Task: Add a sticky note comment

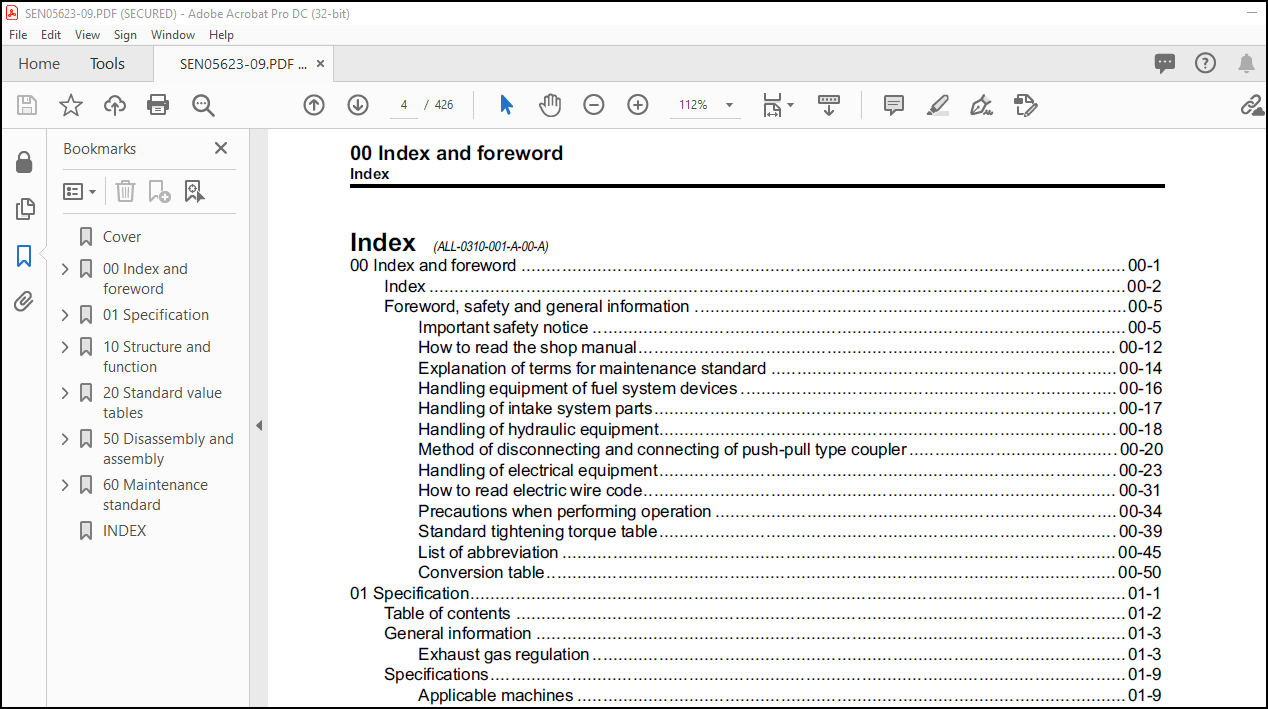Action: point(894,105)
